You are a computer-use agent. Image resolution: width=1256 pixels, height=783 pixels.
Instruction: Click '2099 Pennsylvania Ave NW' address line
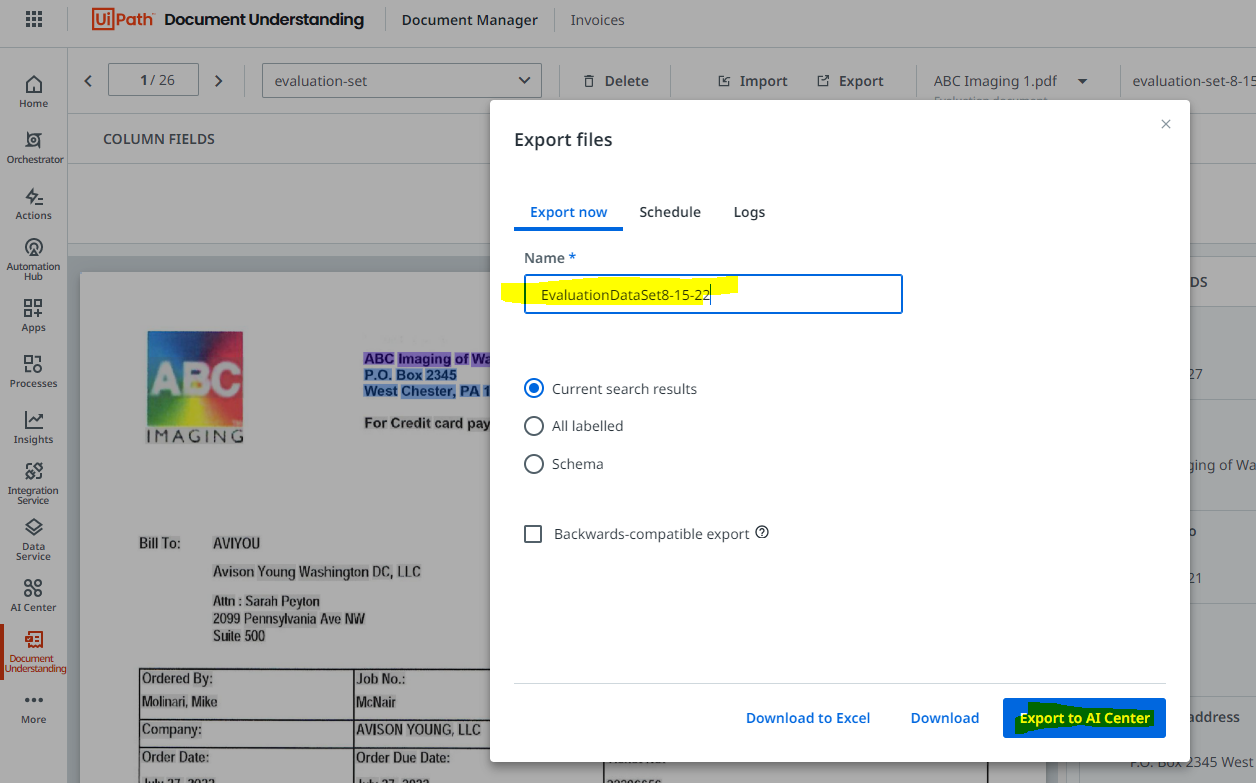click(x=289, y=619)
